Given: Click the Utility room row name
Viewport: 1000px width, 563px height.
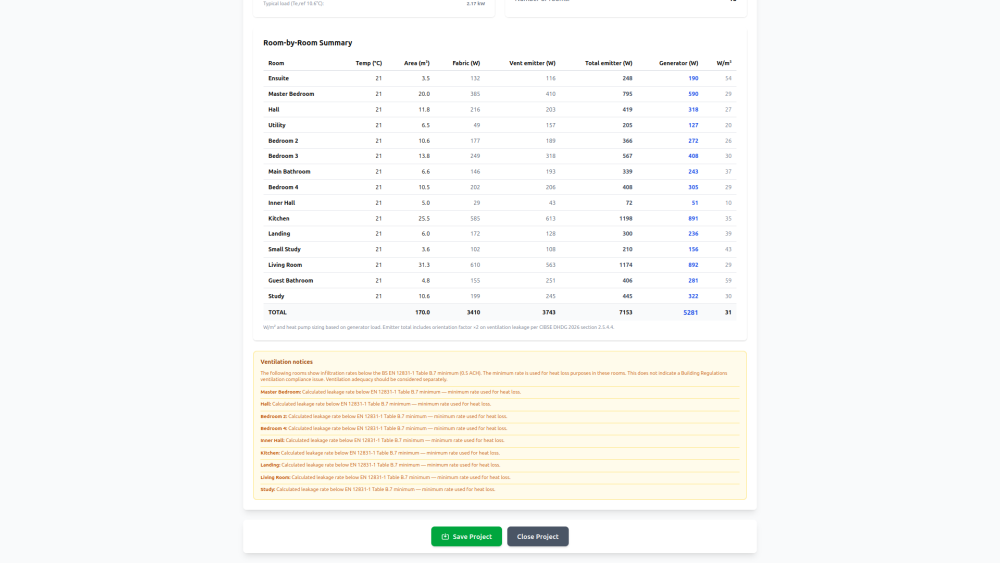Looking at the screenshot, I should (x=277, y=125).
